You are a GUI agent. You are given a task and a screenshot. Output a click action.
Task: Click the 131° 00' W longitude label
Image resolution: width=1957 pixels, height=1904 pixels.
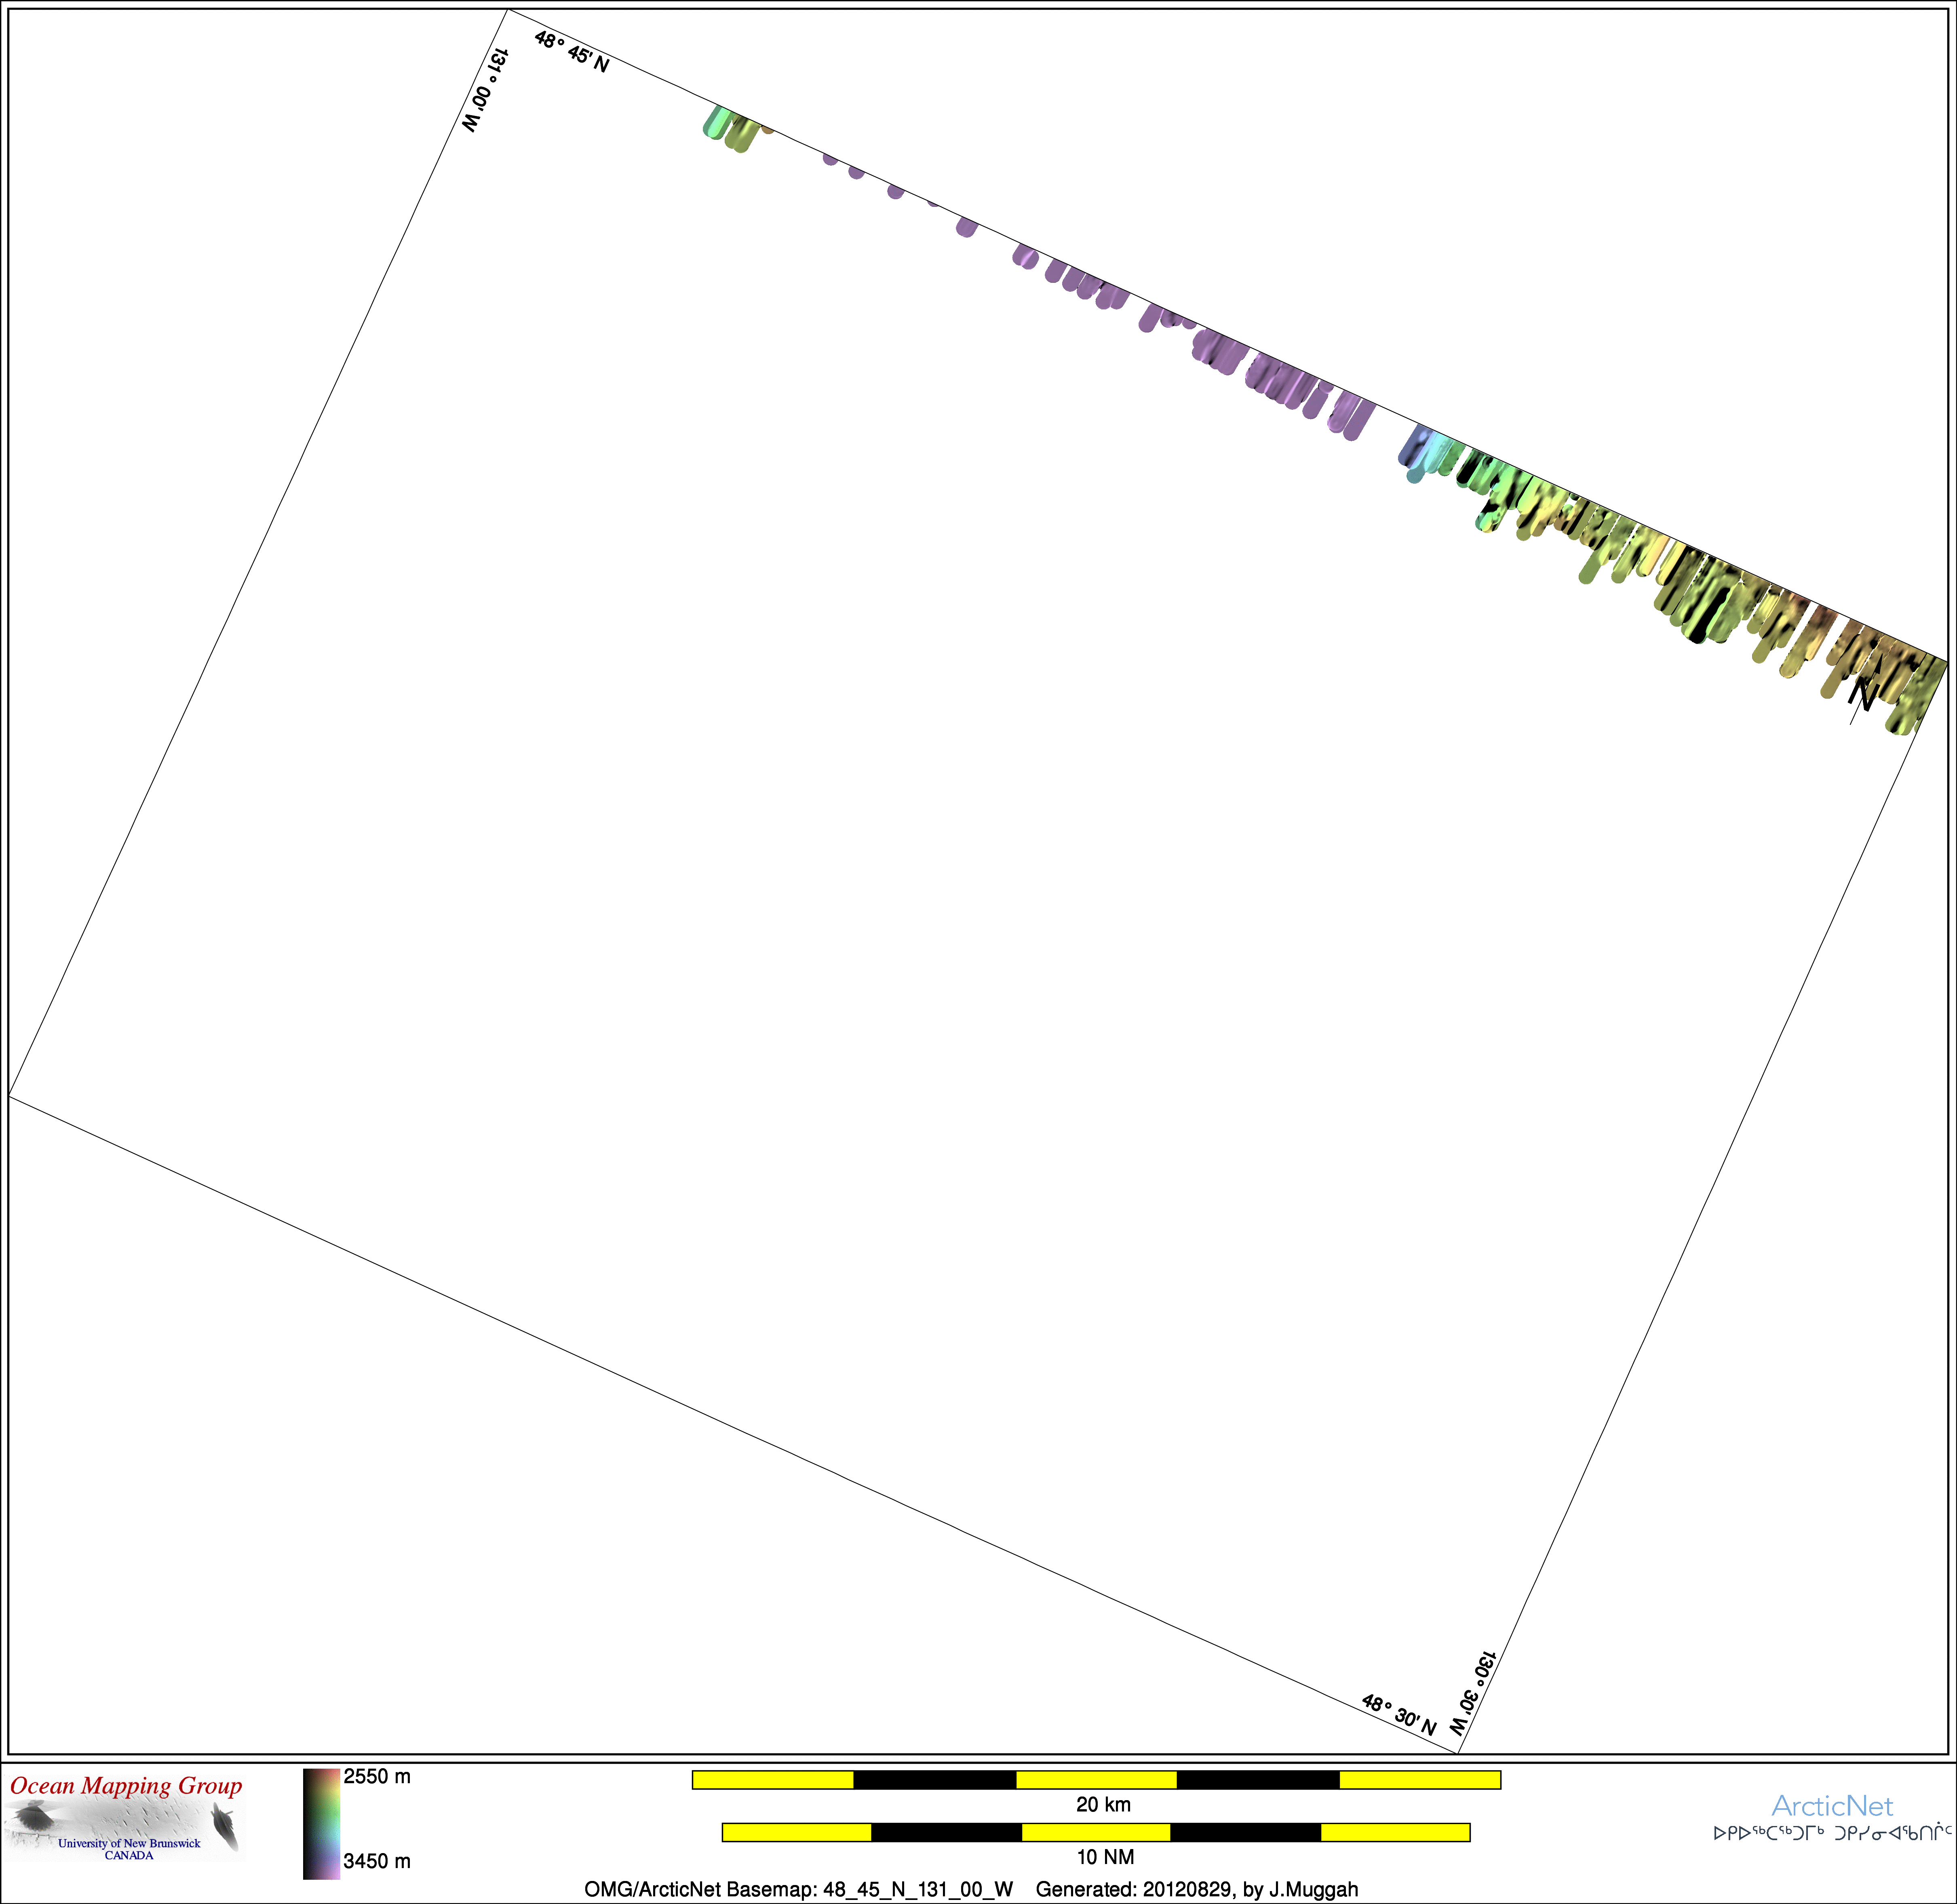point(486,91)
